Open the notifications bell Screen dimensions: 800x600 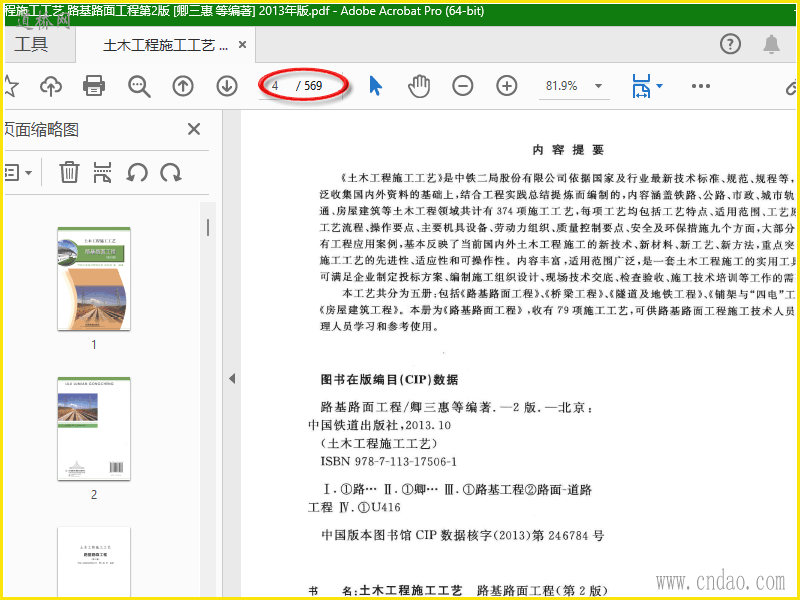771,44
